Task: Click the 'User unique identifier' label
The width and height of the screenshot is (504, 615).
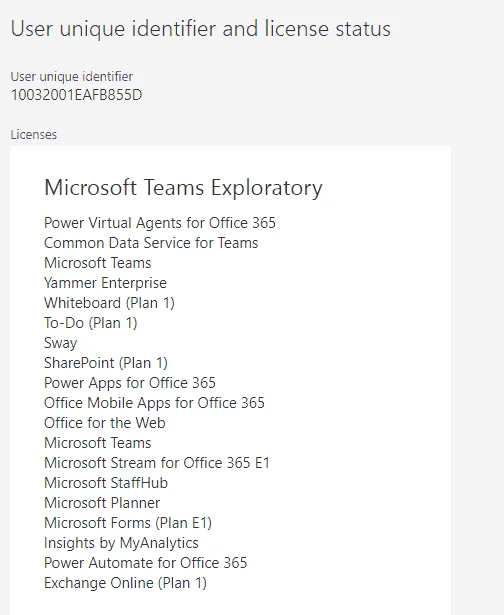Action: 71,76
